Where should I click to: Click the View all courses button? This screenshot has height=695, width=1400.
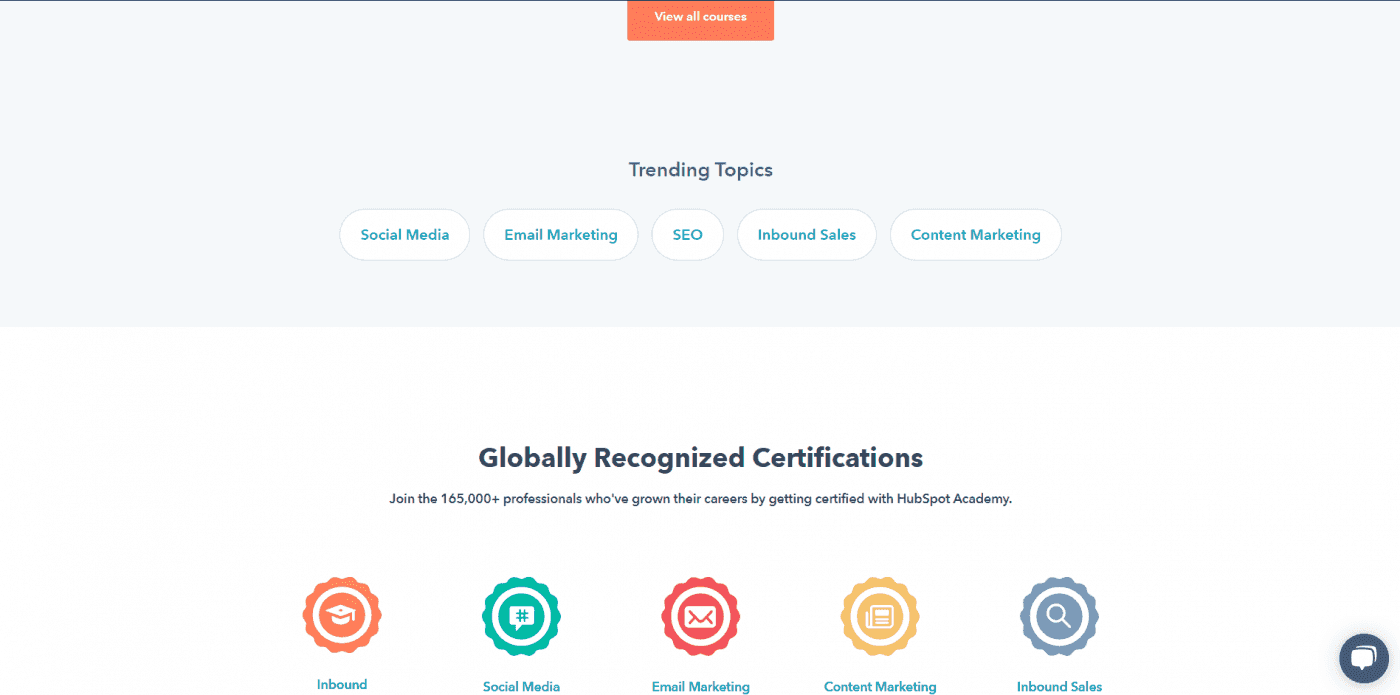click(700, 18)
